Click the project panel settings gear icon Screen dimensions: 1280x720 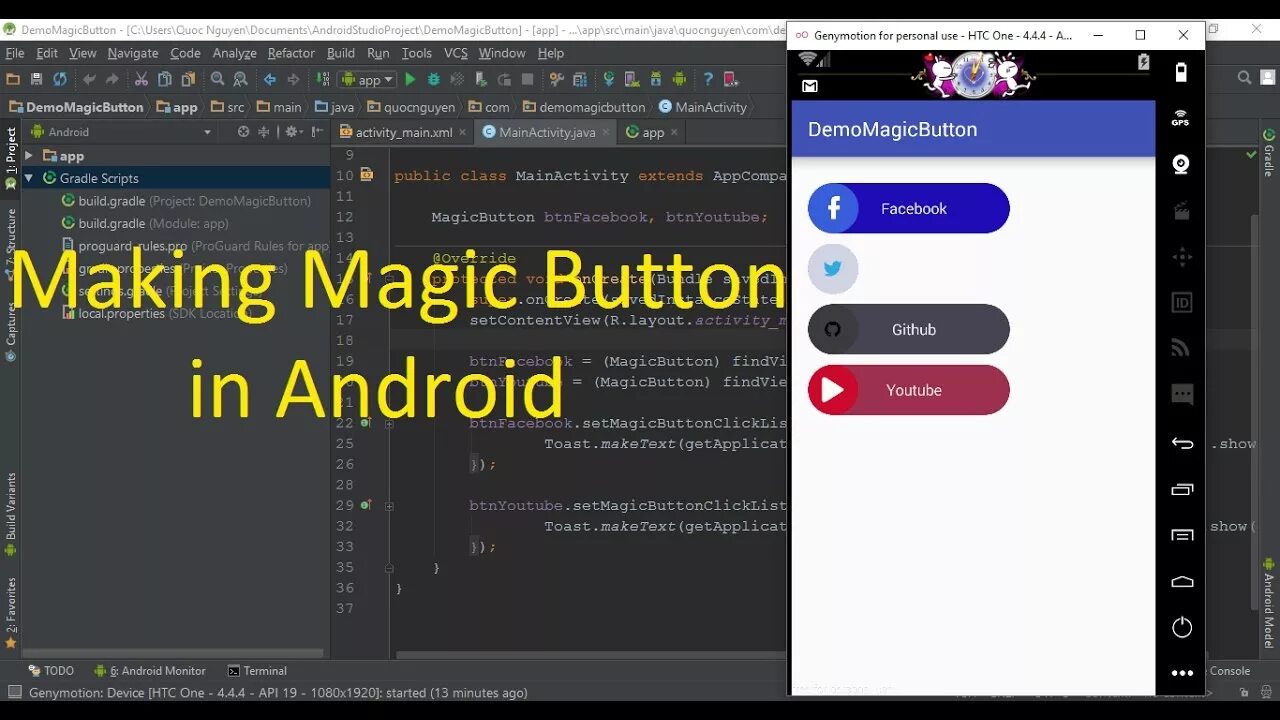[x=292, y=131]
